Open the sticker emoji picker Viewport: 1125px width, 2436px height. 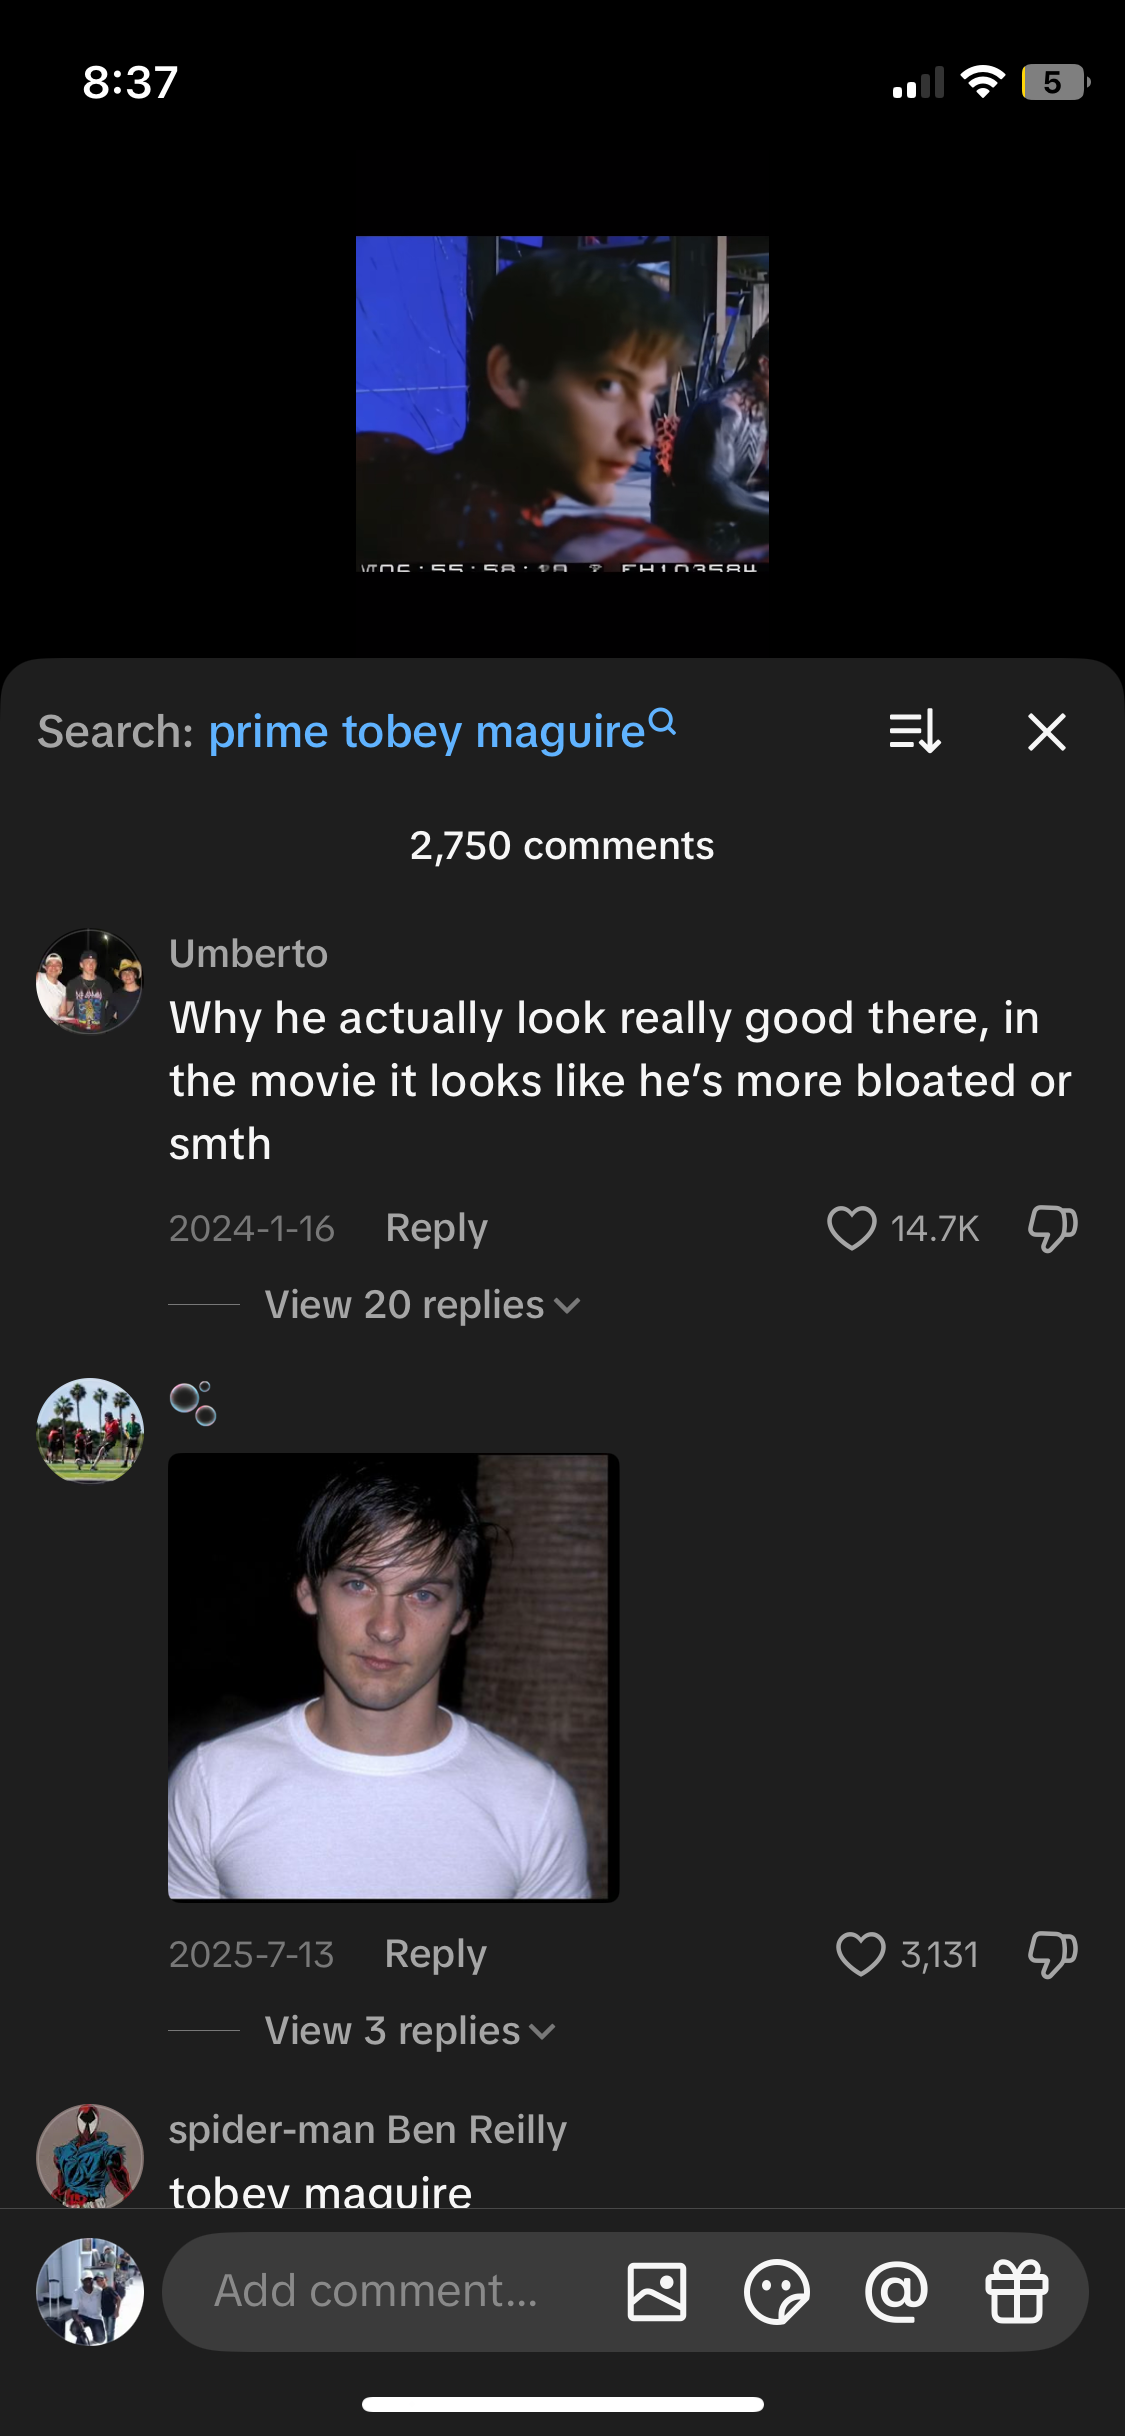[x=776, y=2291]
